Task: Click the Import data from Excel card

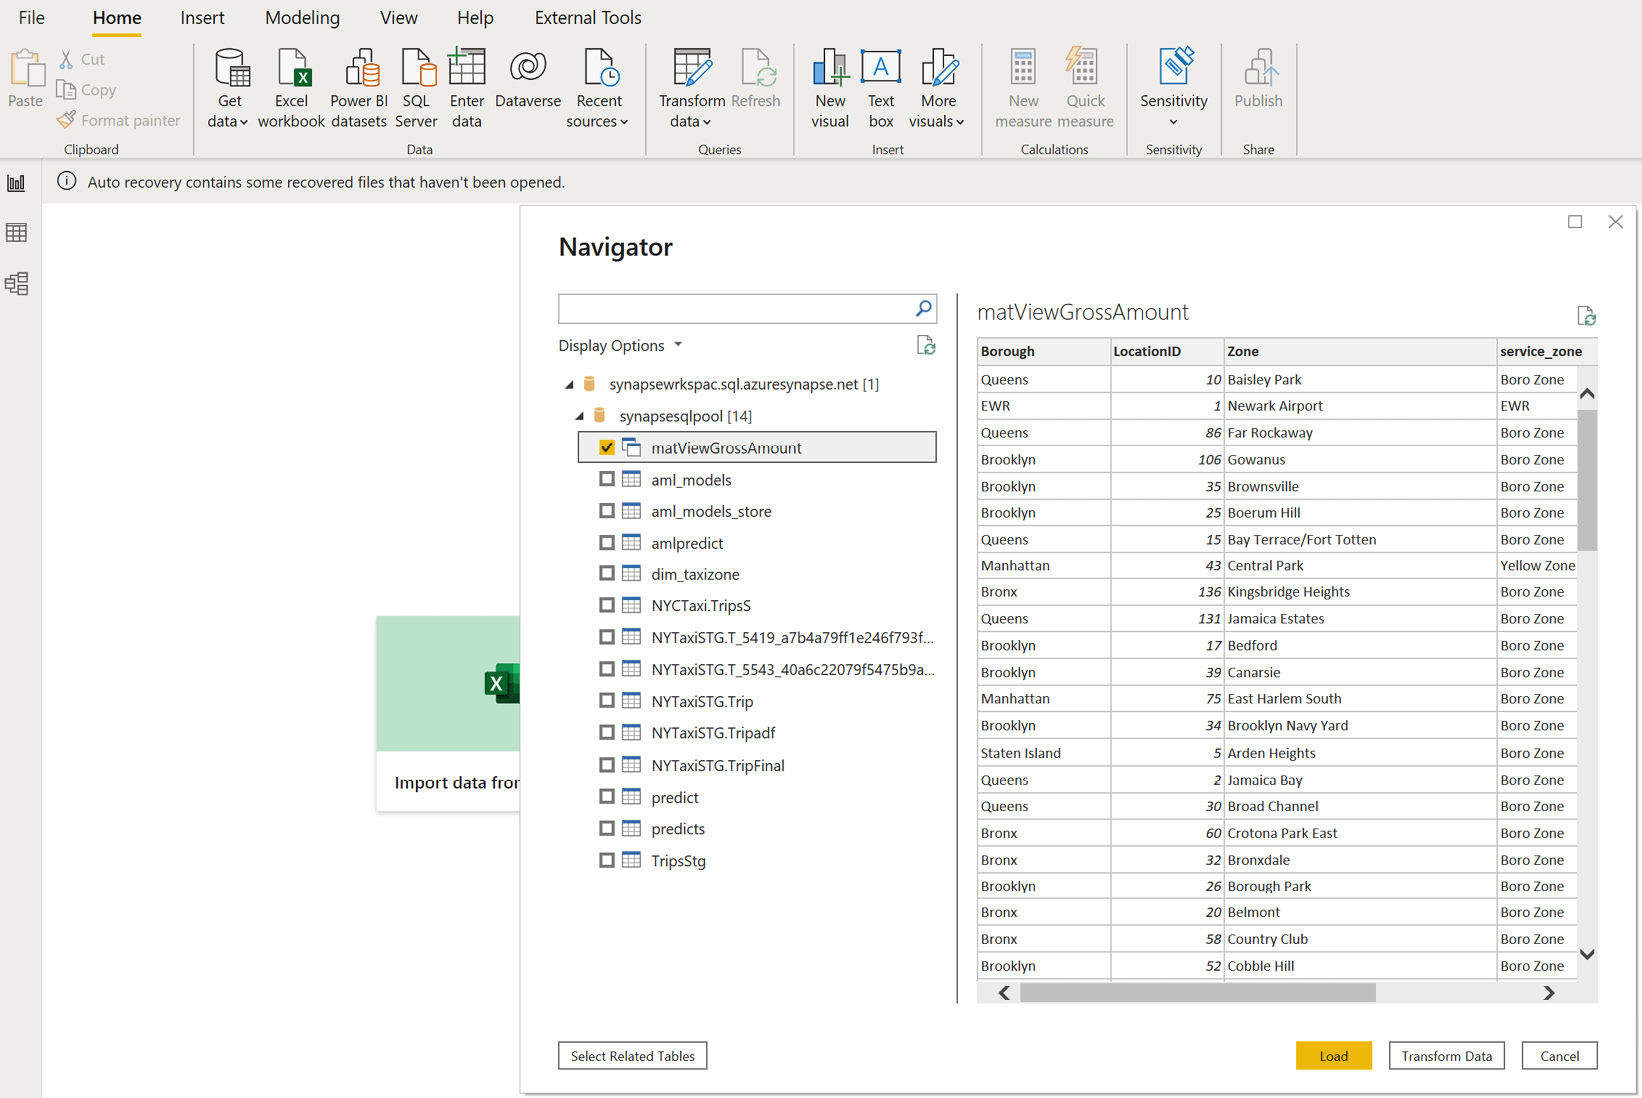Action: tap(448, 713)
